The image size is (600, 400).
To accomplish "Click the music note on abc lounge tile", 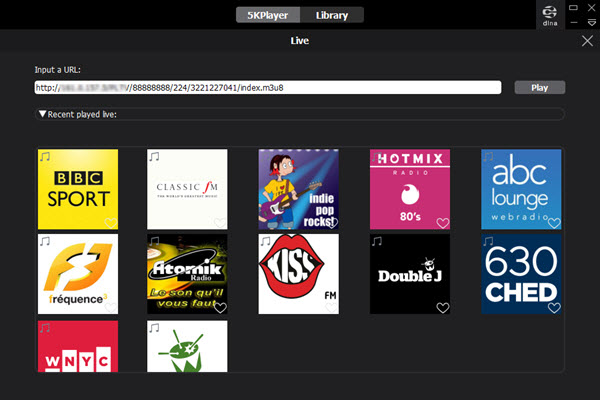I will 488,157.
